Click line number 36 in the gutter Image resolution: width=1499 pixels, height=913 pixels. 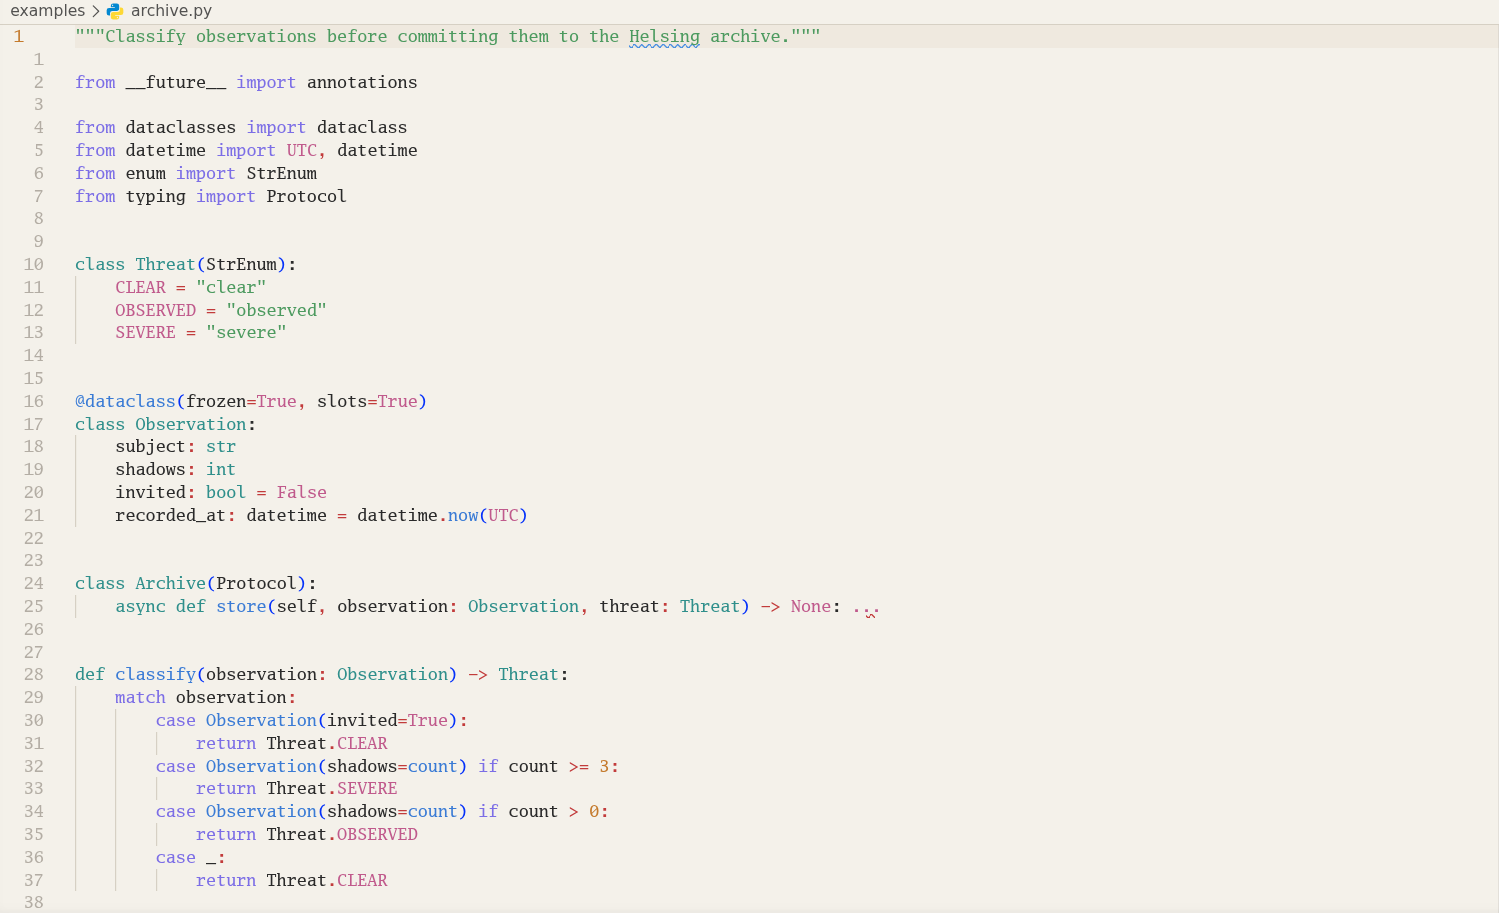click(34, 858)
